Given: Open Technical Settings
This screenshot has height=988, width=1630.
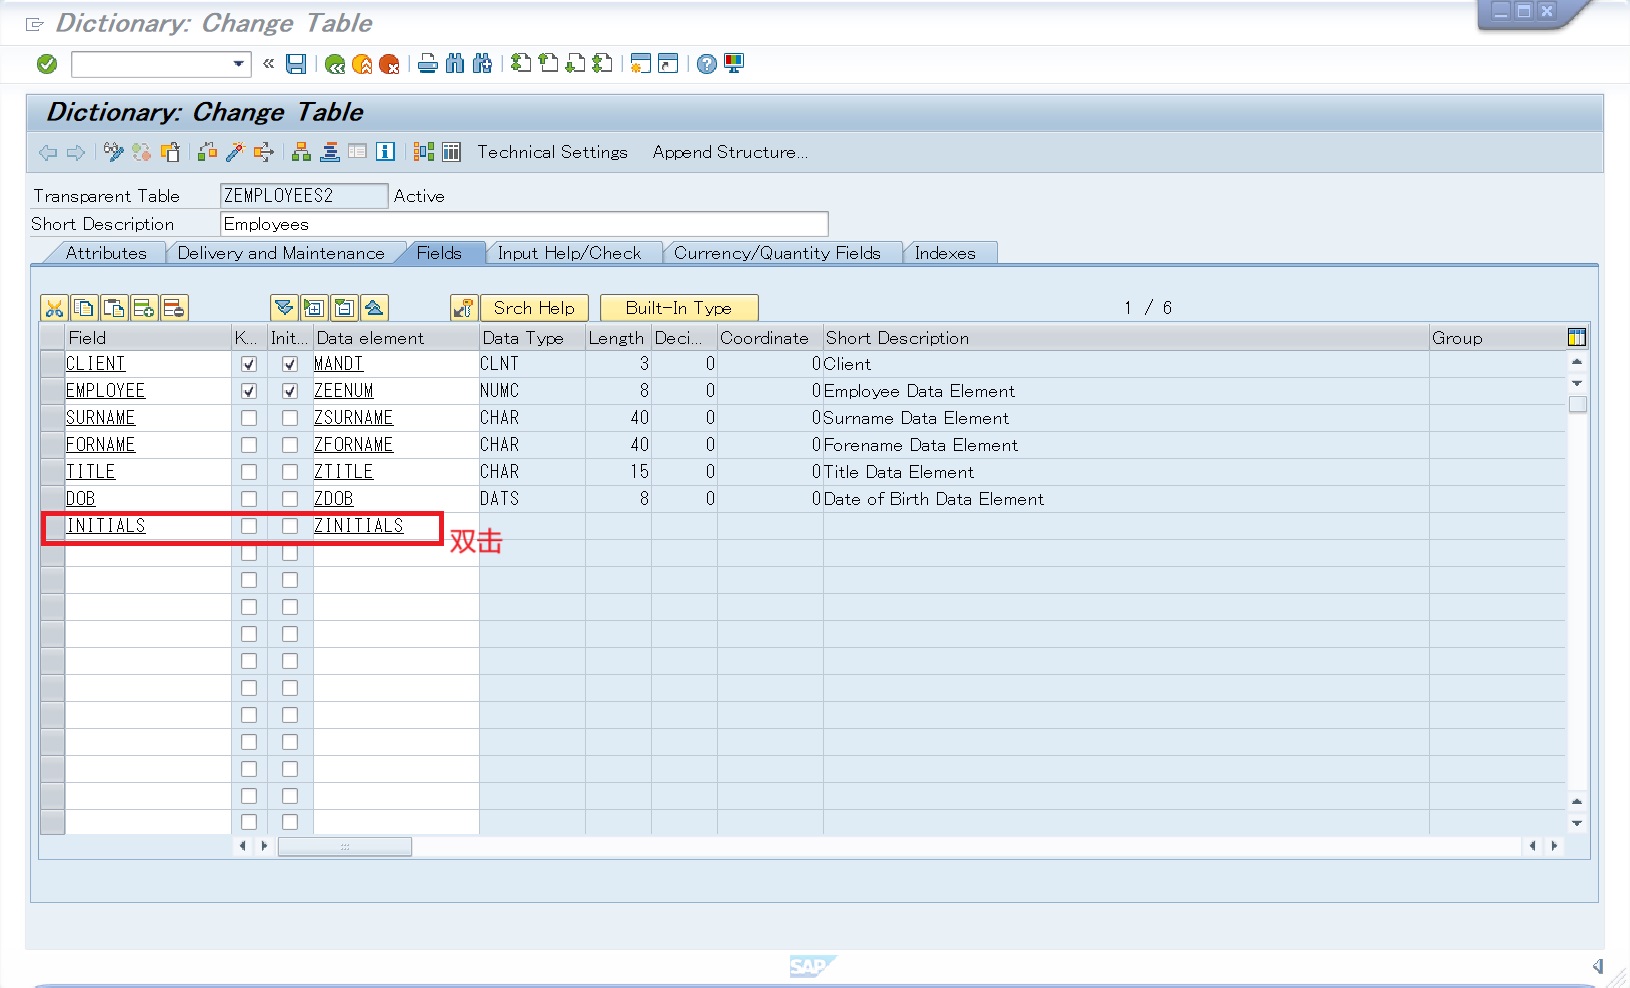Looking at the screenshot, I should tap(552, 152).
